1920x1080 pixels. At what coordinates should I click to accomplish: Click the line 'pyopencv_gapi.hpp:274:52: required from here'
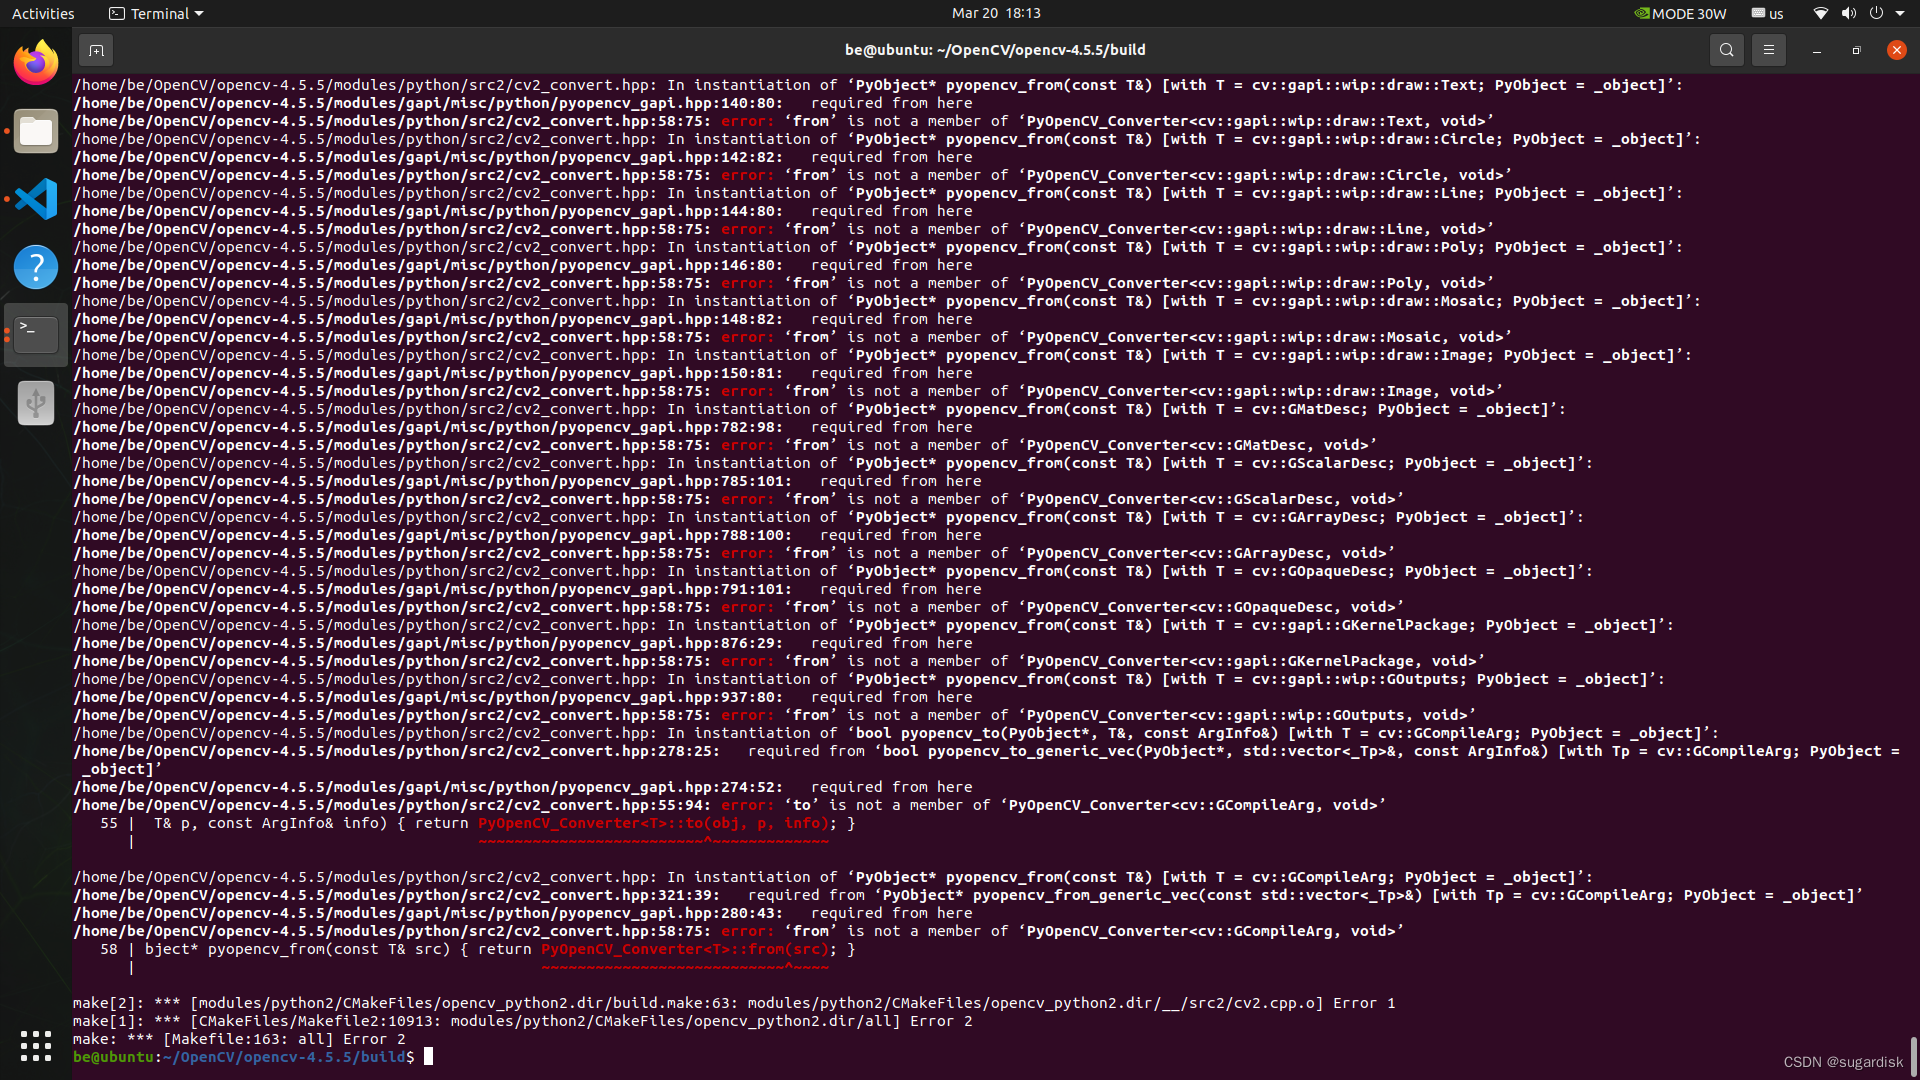coord(523,787)
